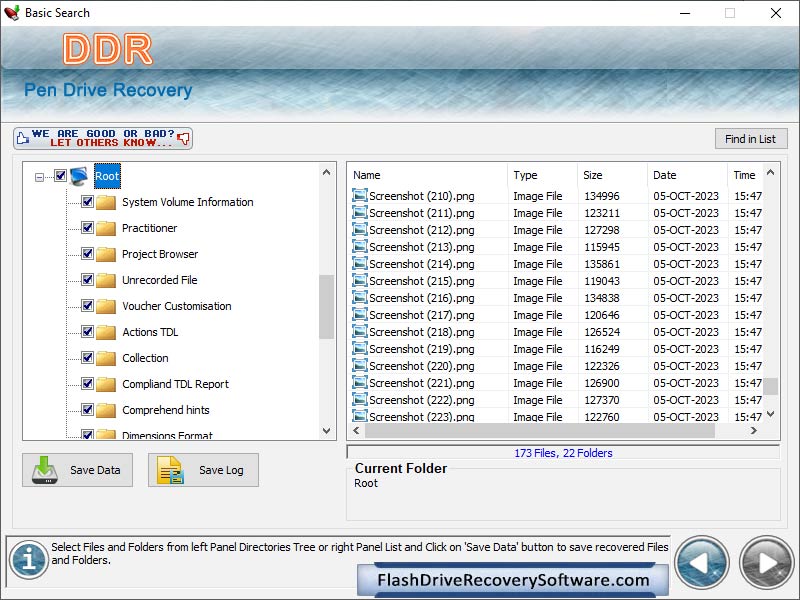Uncheck the Actions TDL checkbox
The width and height of the screenshot is (800, 600).
coord(87,332)
